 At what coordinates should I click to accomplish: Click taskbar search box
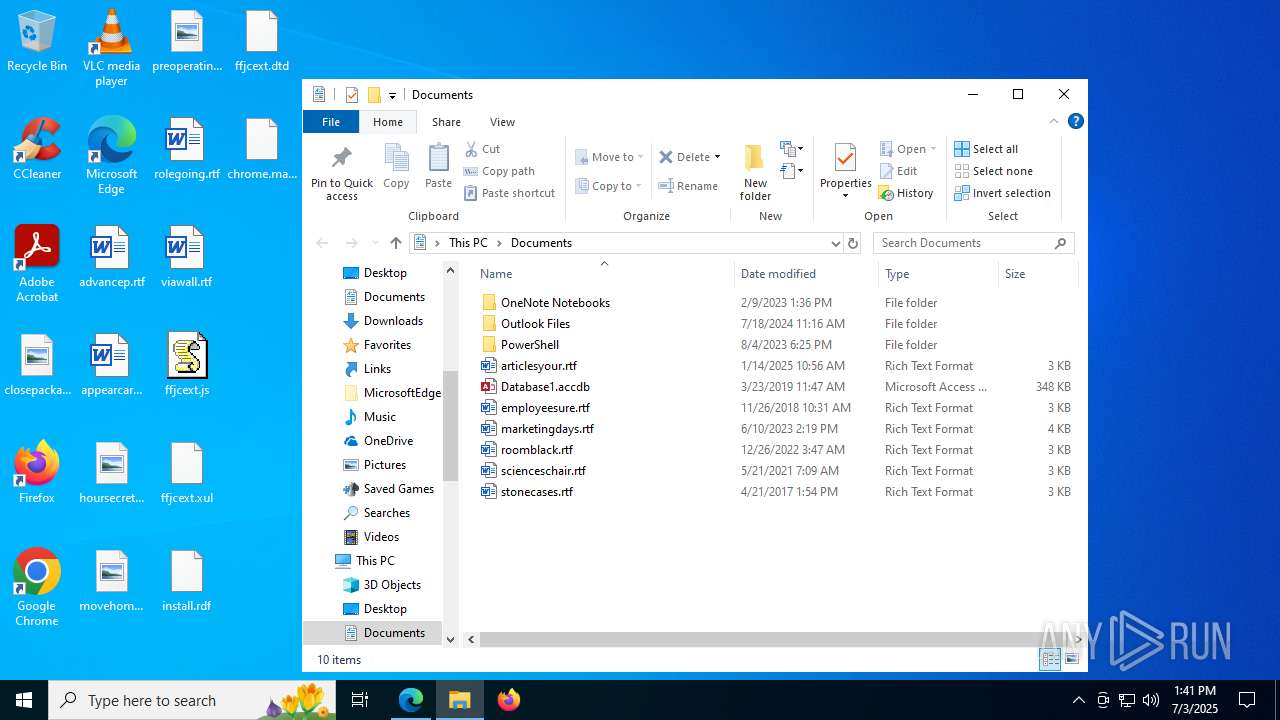coord(194,700)
